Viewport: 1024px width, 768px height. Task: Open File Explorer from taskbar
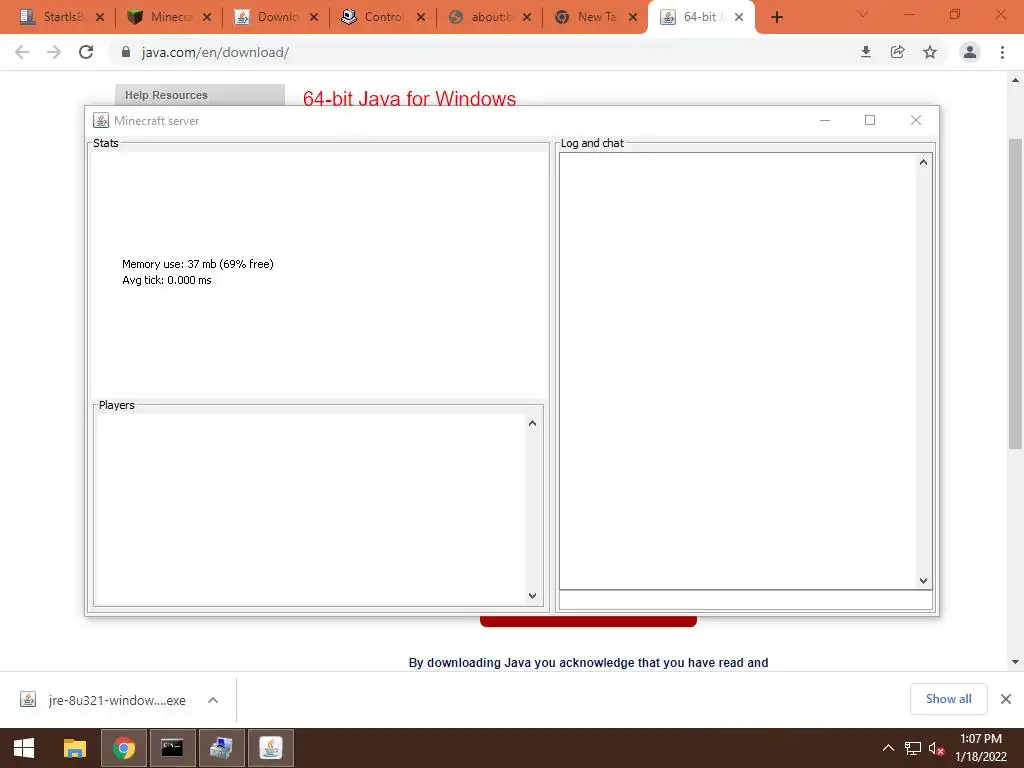(x=74, y=748)
